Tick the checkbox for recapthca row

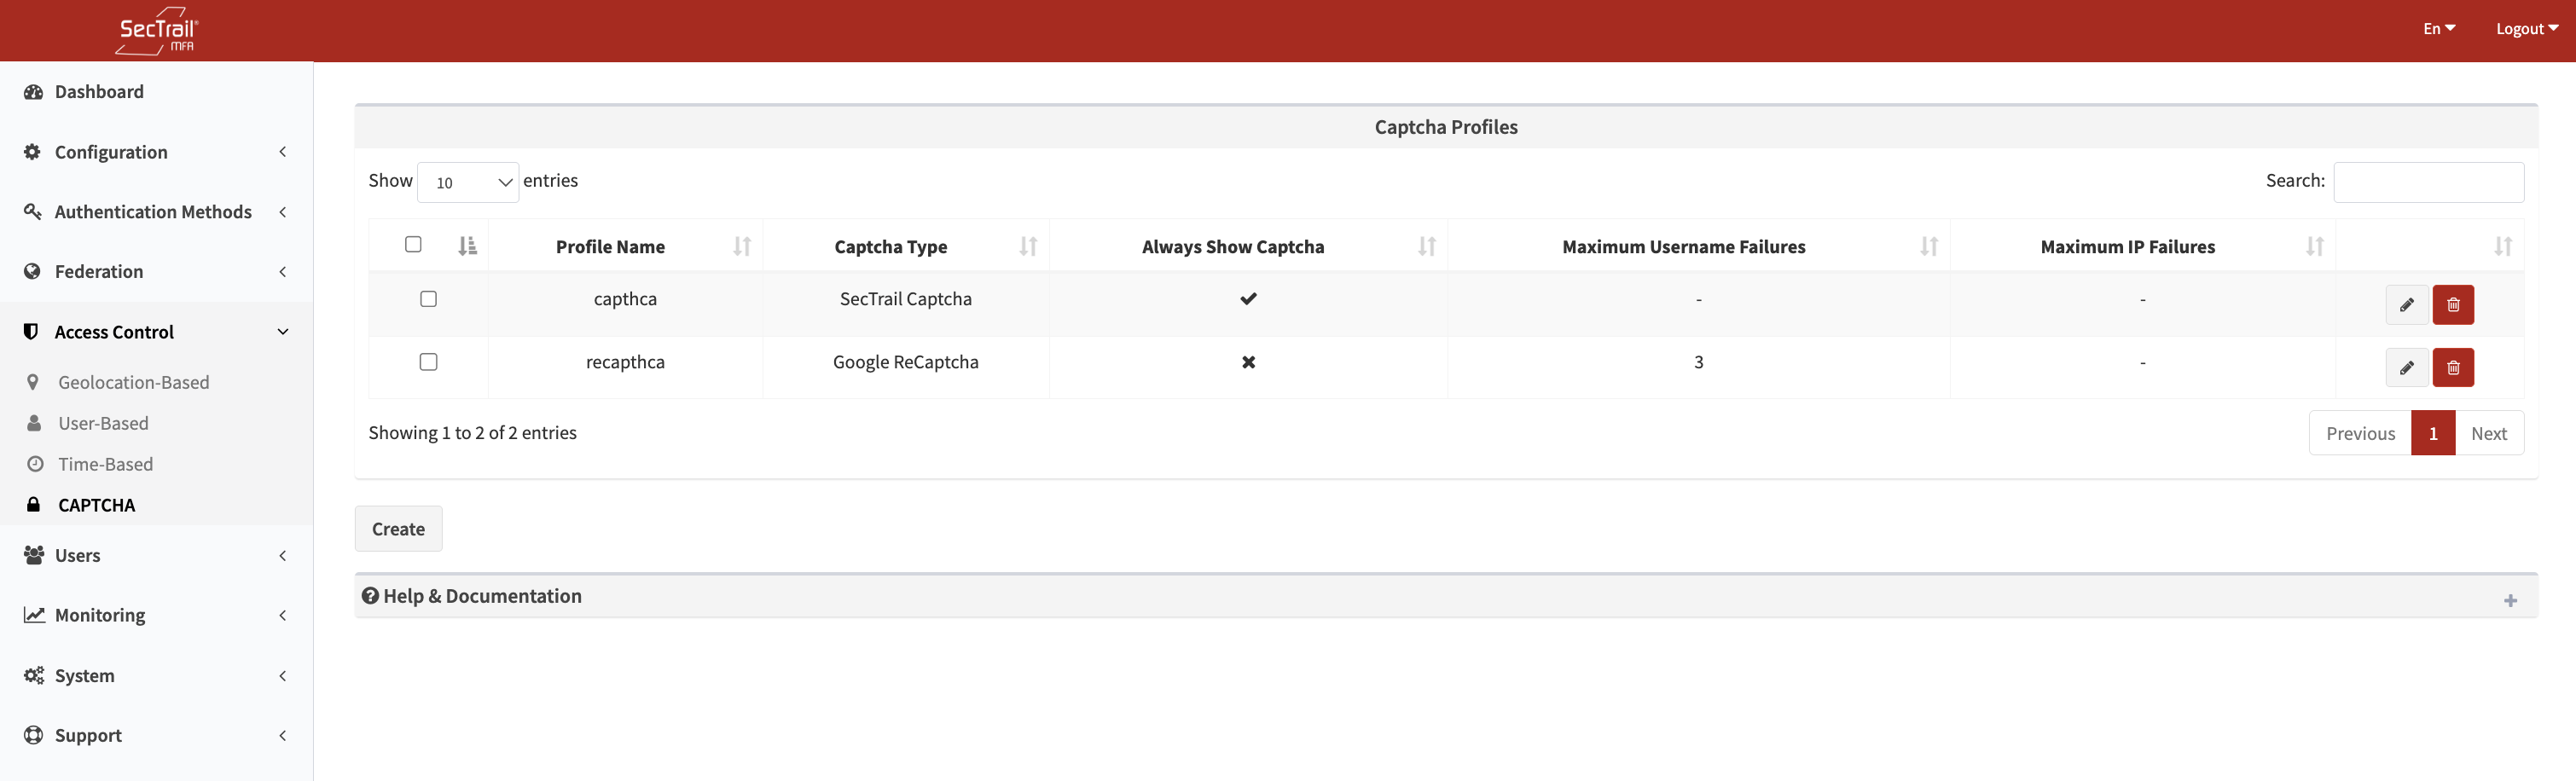[x=428, y=362]
